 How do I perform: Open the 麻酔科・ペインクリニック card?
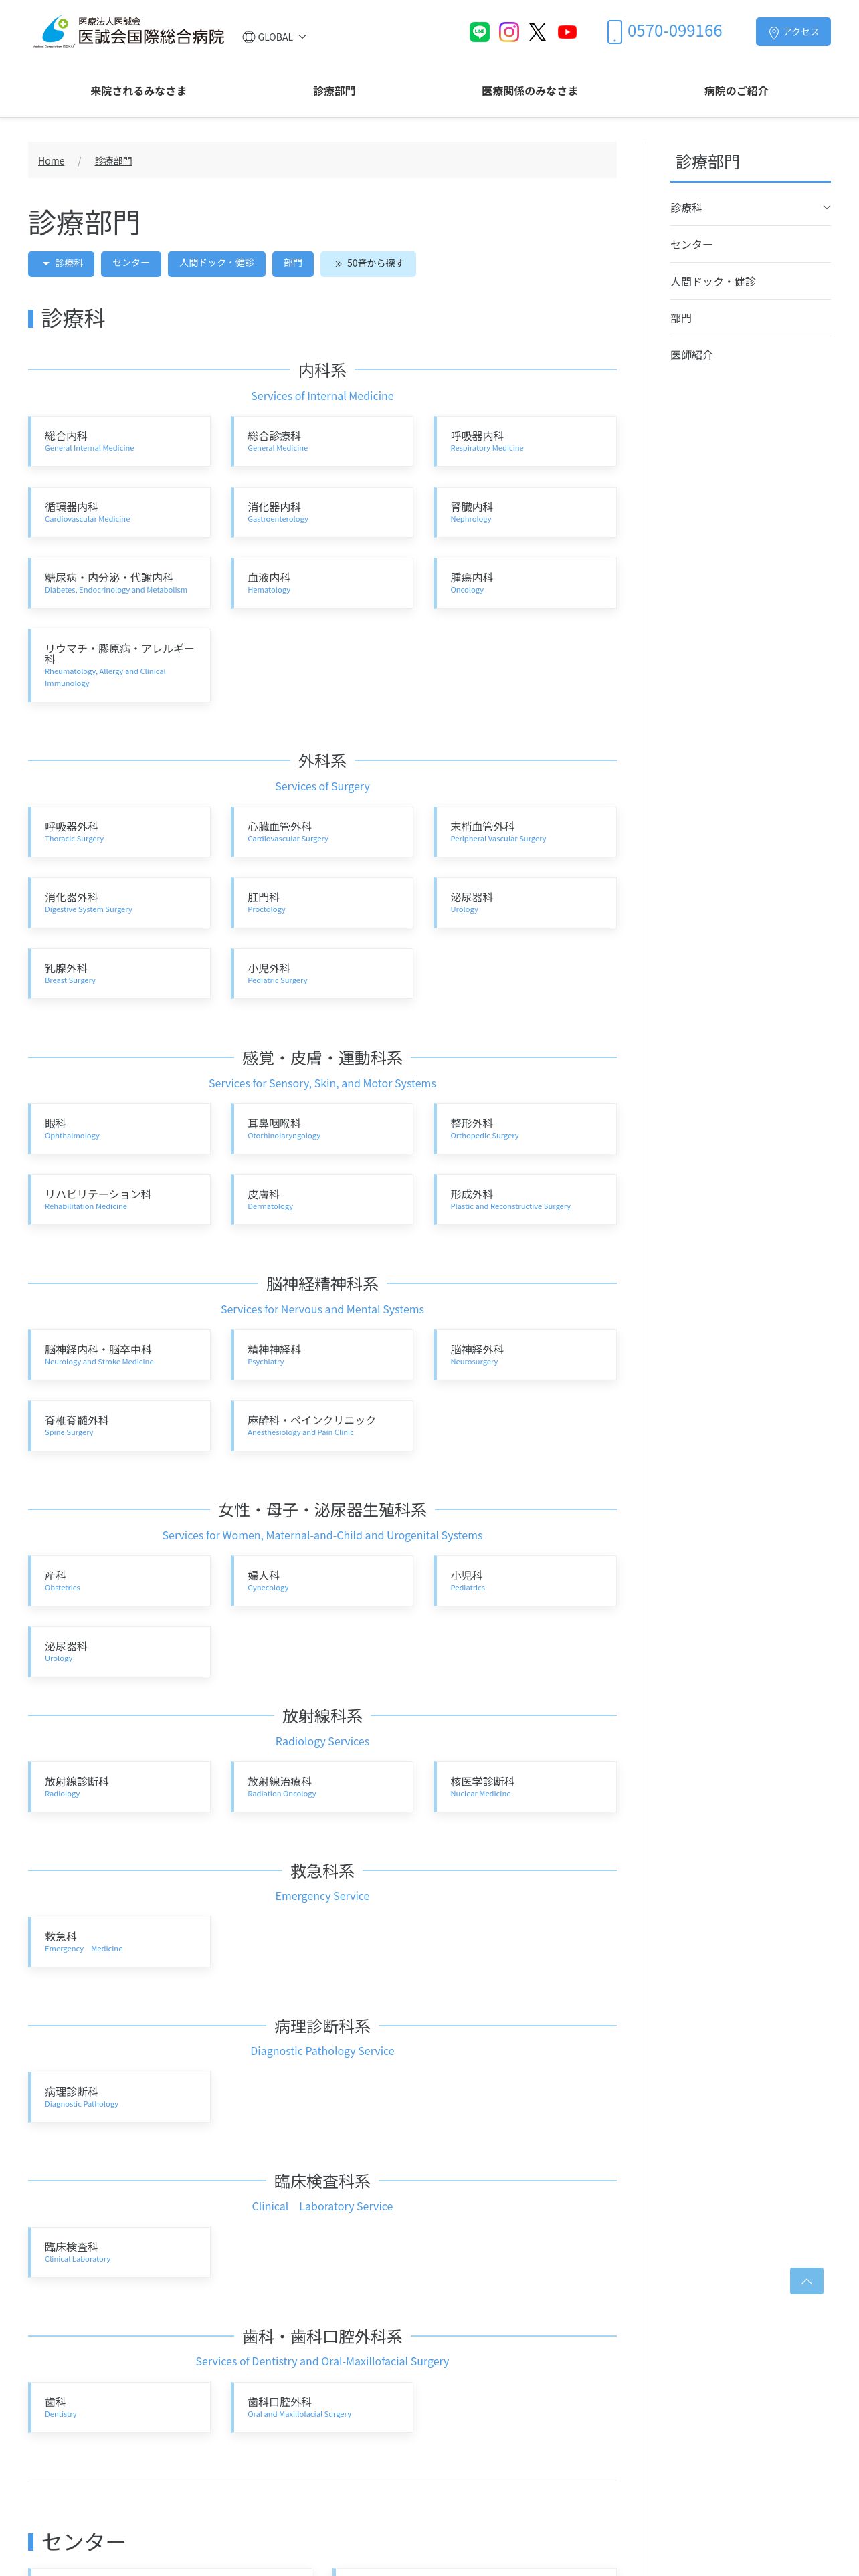click(x=322, y=1426)
